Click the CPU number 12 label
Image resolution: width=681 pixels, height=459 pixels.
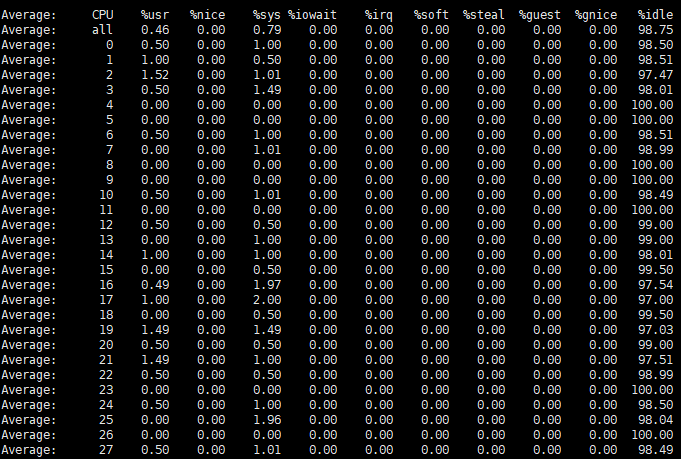click(106, 225)
